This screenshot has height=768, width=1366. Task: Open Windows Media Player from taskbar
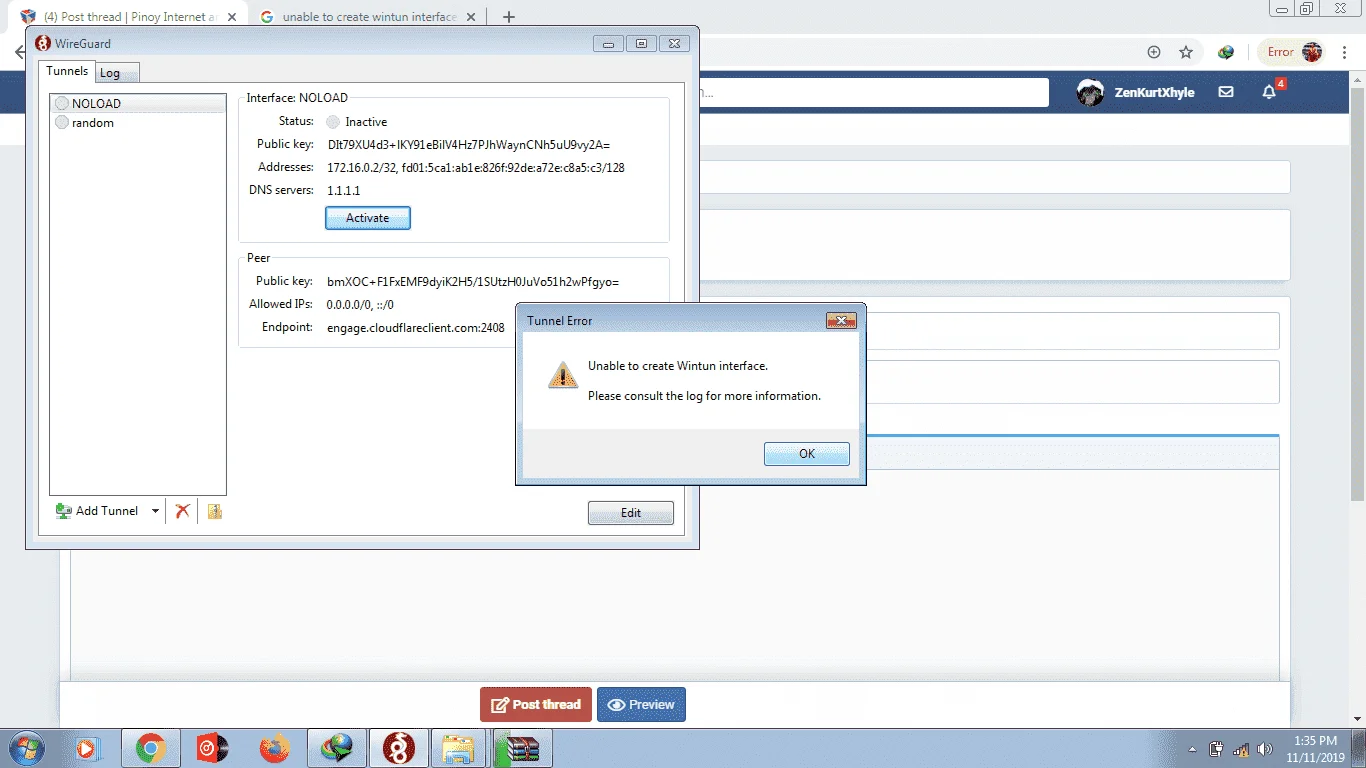click(88, 748)
